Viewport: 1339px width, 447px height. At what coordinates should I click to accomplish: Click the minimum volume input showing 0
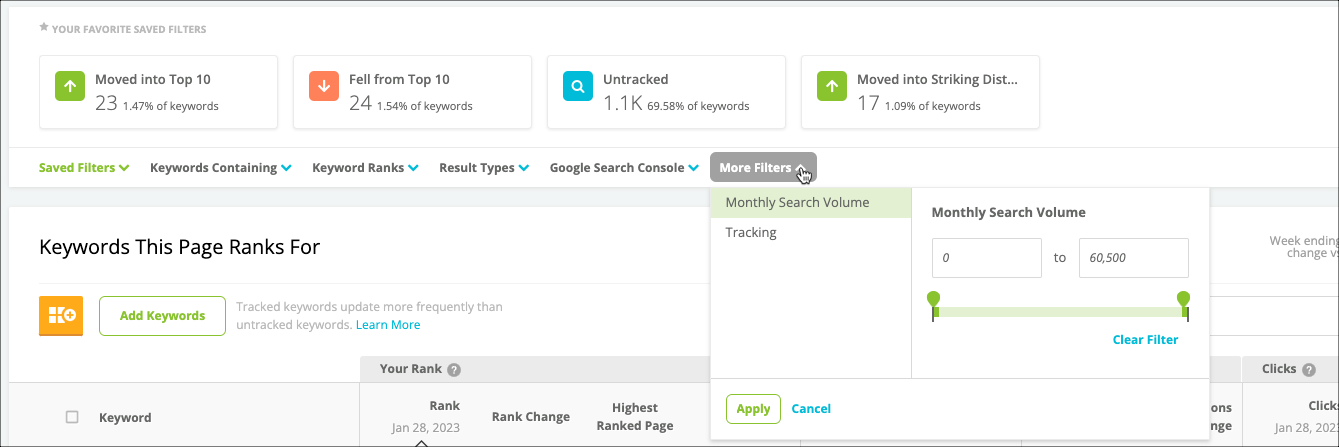click(987, 258)
